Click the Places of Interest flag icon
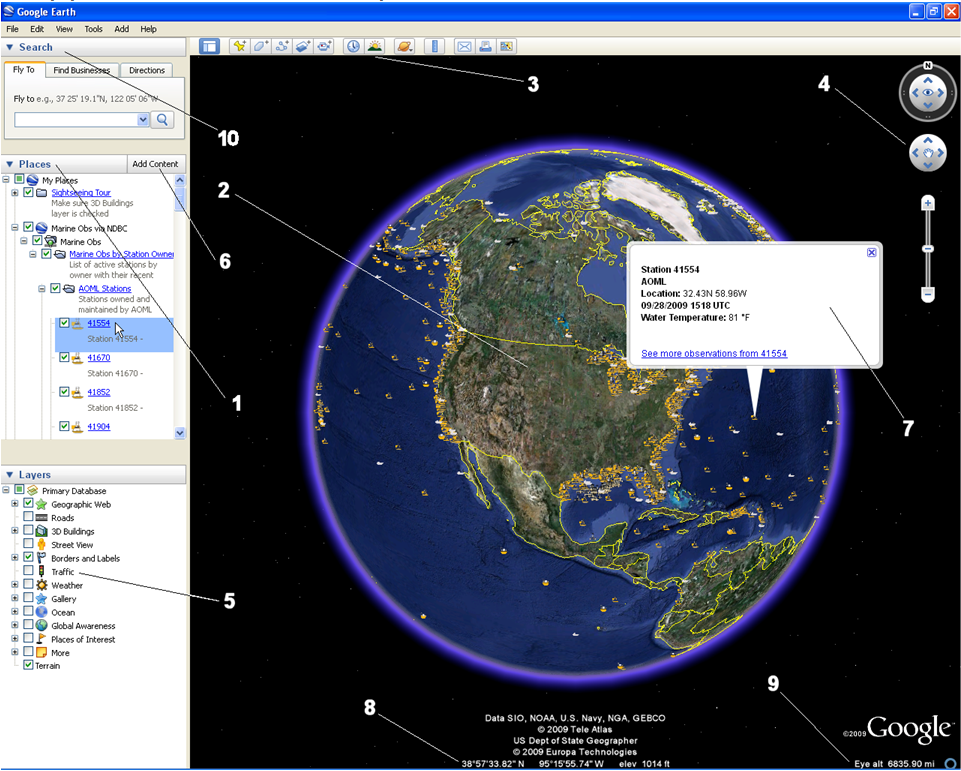This screenshot has height=771, width=961. pyautogui.click(x=41, y=639)
